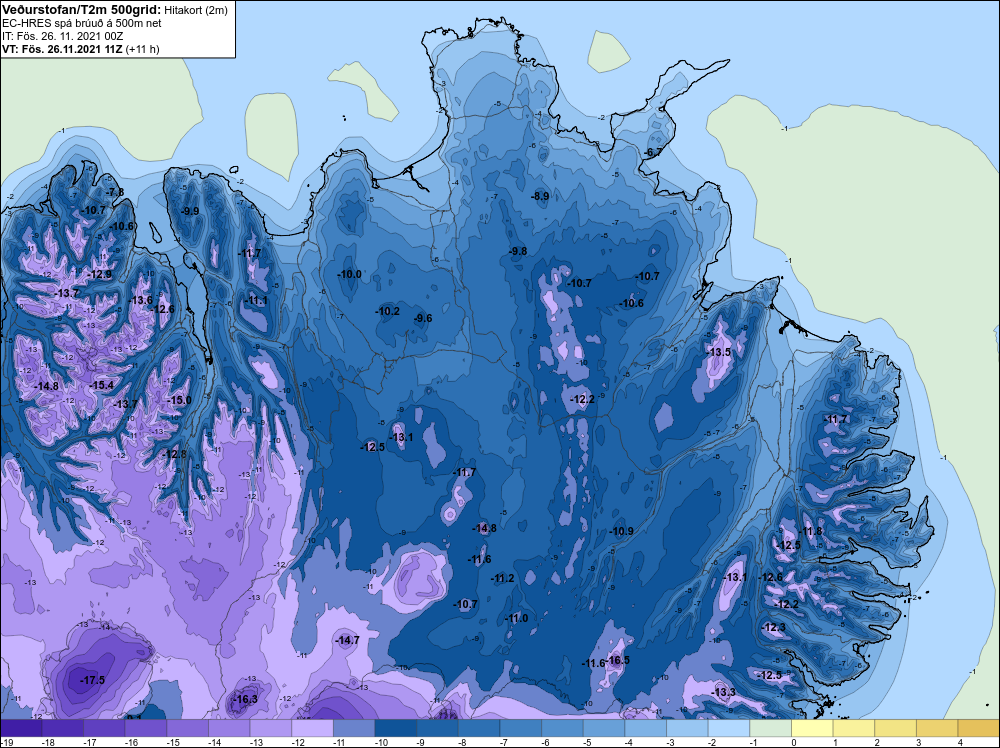Click the -17.5 temperature label on the map
This screenshot has height=748, width=1000.
(92, 680)
